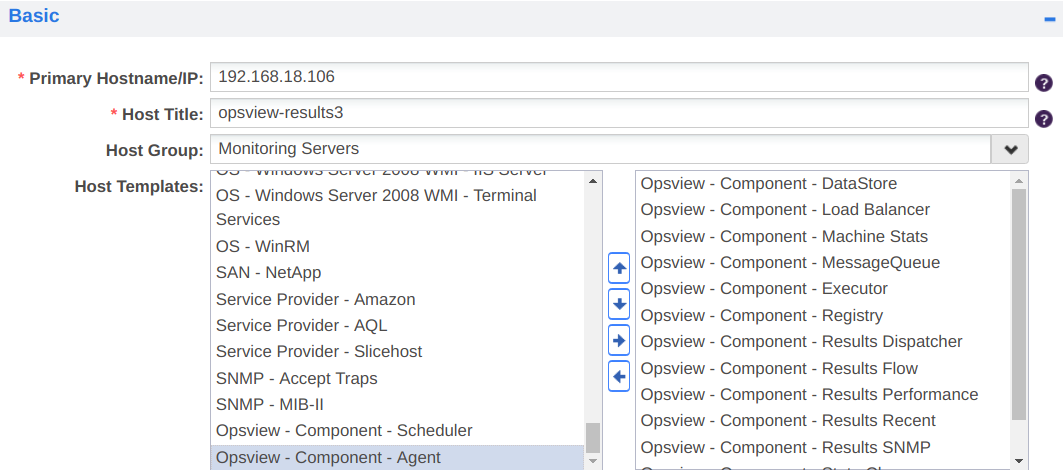Select SNMP - Accept Traps template

click(397, 378)
